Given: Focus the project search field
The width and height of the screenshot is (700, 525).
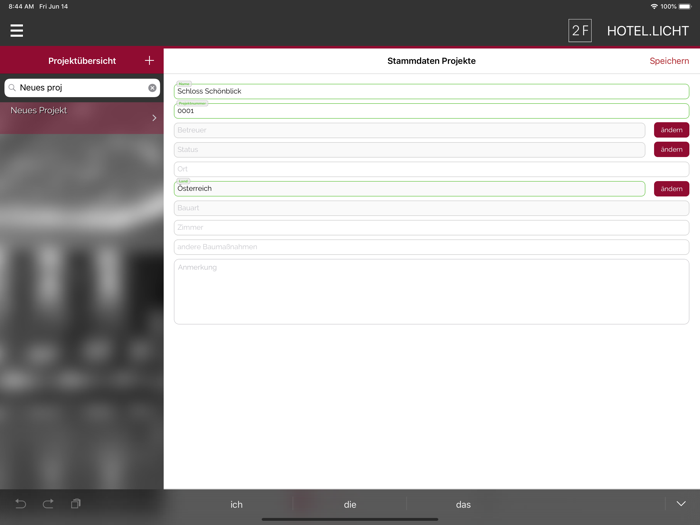Looking at the screenshot, I should pyautogui.click(x=82, y=88).
